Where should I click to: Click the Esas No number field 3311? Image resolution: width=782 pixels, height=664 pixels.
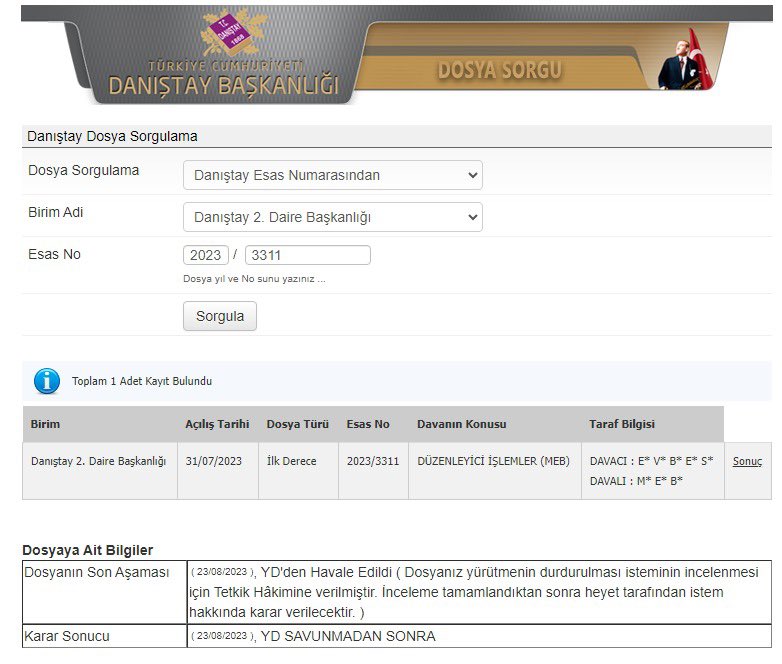click(x=308, y=255)
